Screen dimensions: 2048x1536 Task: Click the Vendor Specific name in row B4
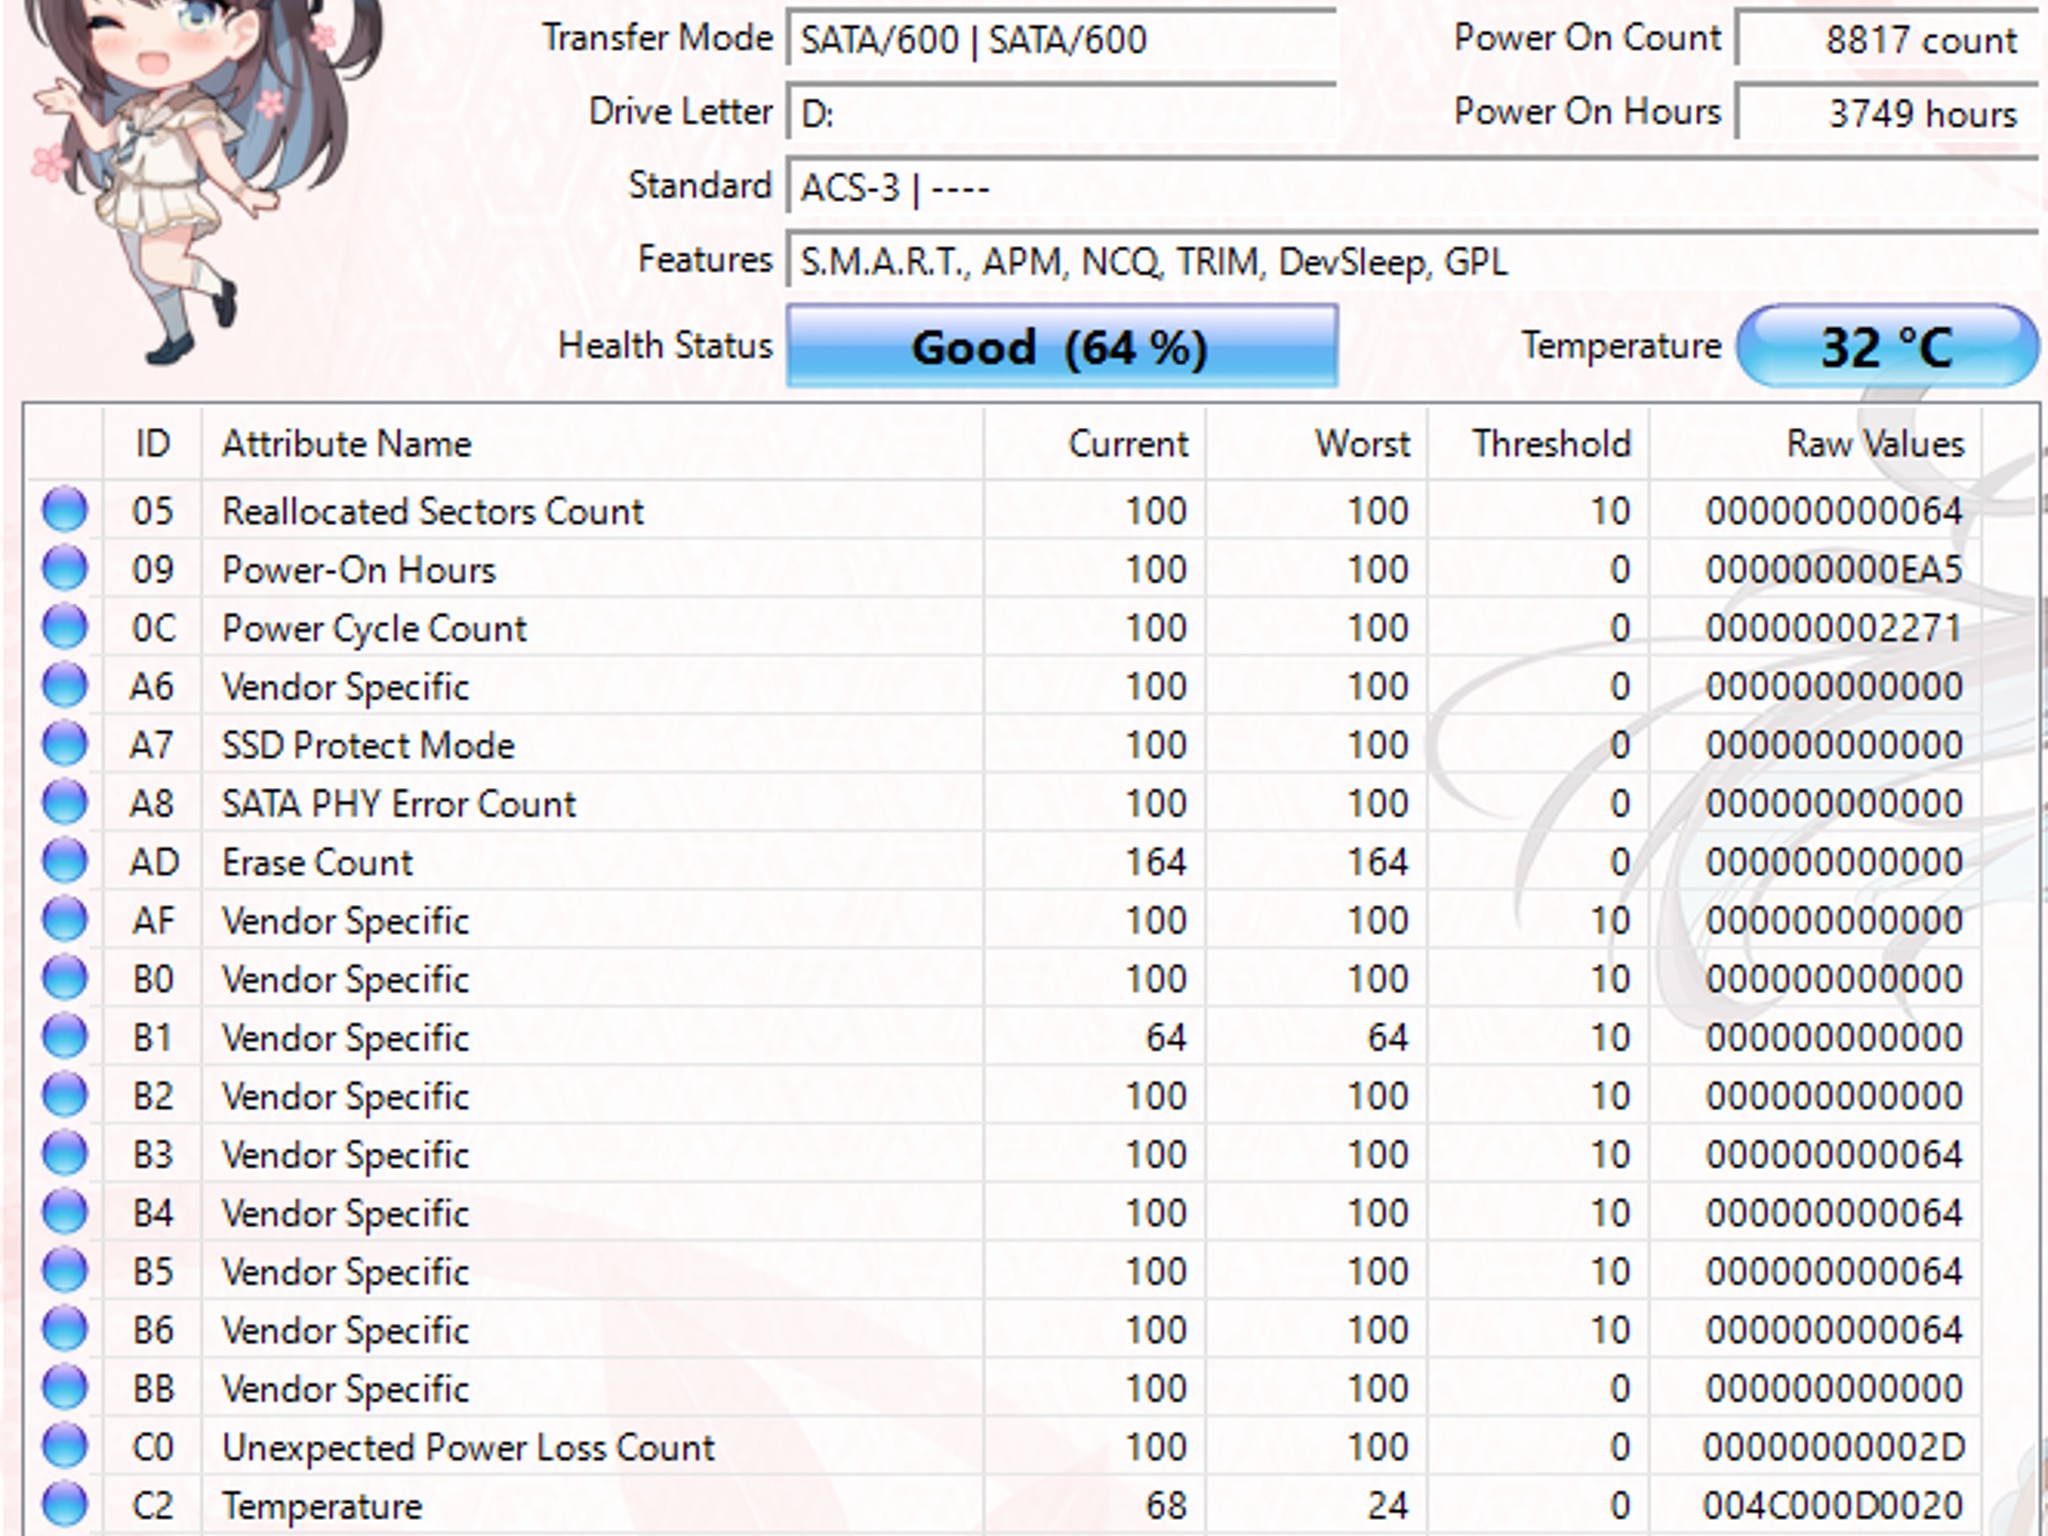coord(345,1213)
